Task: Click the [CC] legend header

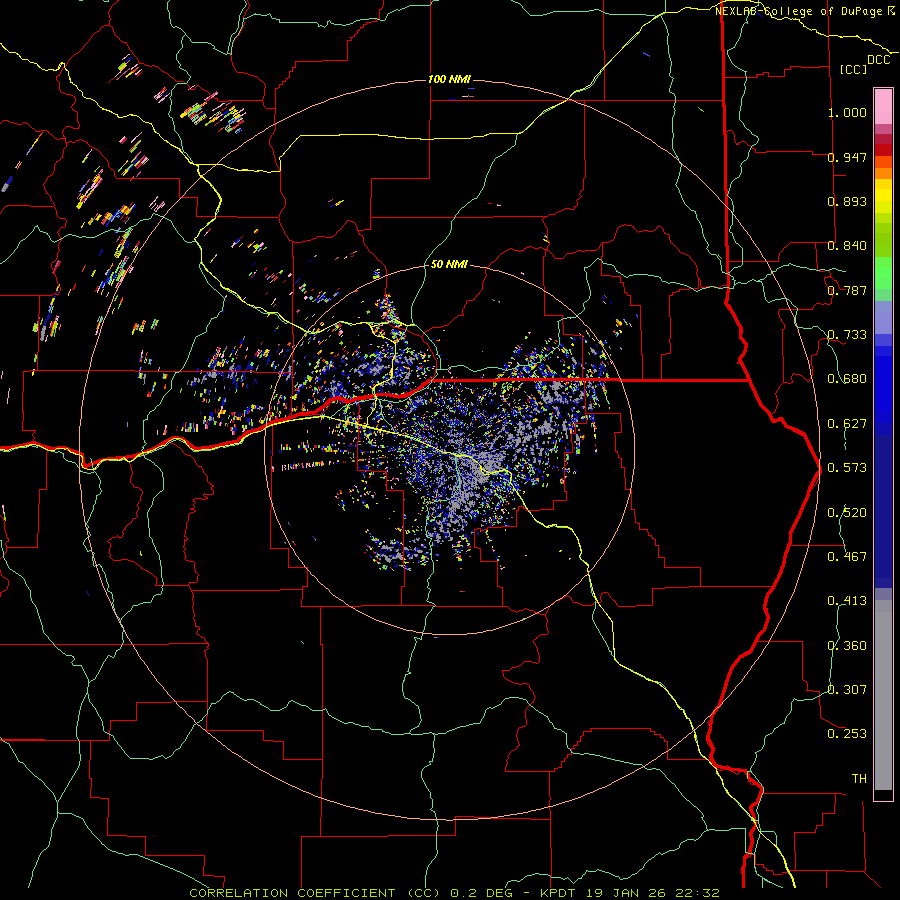Action: click(854, 69)
